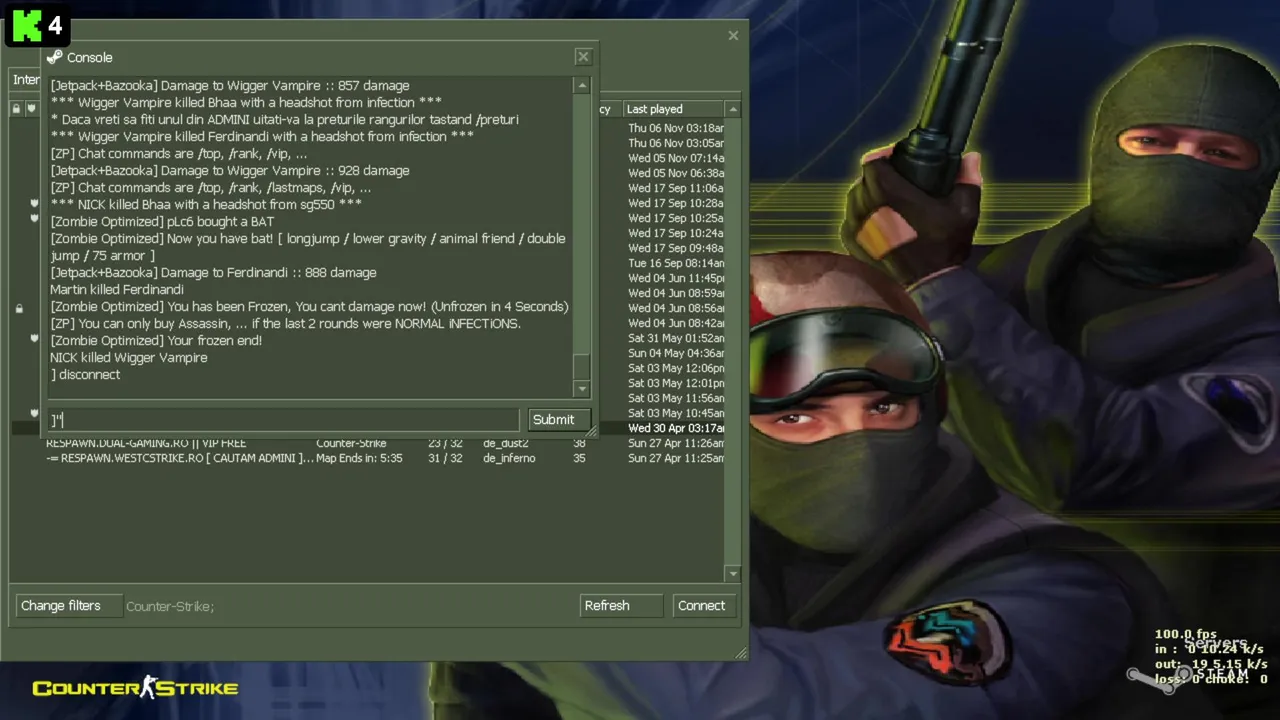Select the 'Sun 27 Apr 11:26am' entry
1280x720 pixels.
676,443
